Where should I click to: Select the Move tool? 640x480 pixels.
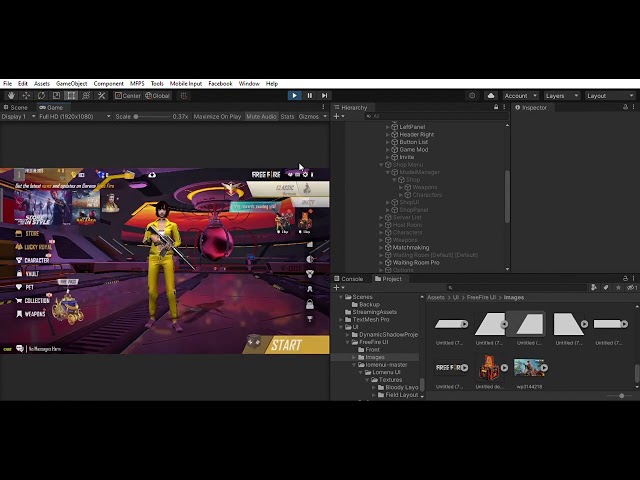tap(26, 96)
